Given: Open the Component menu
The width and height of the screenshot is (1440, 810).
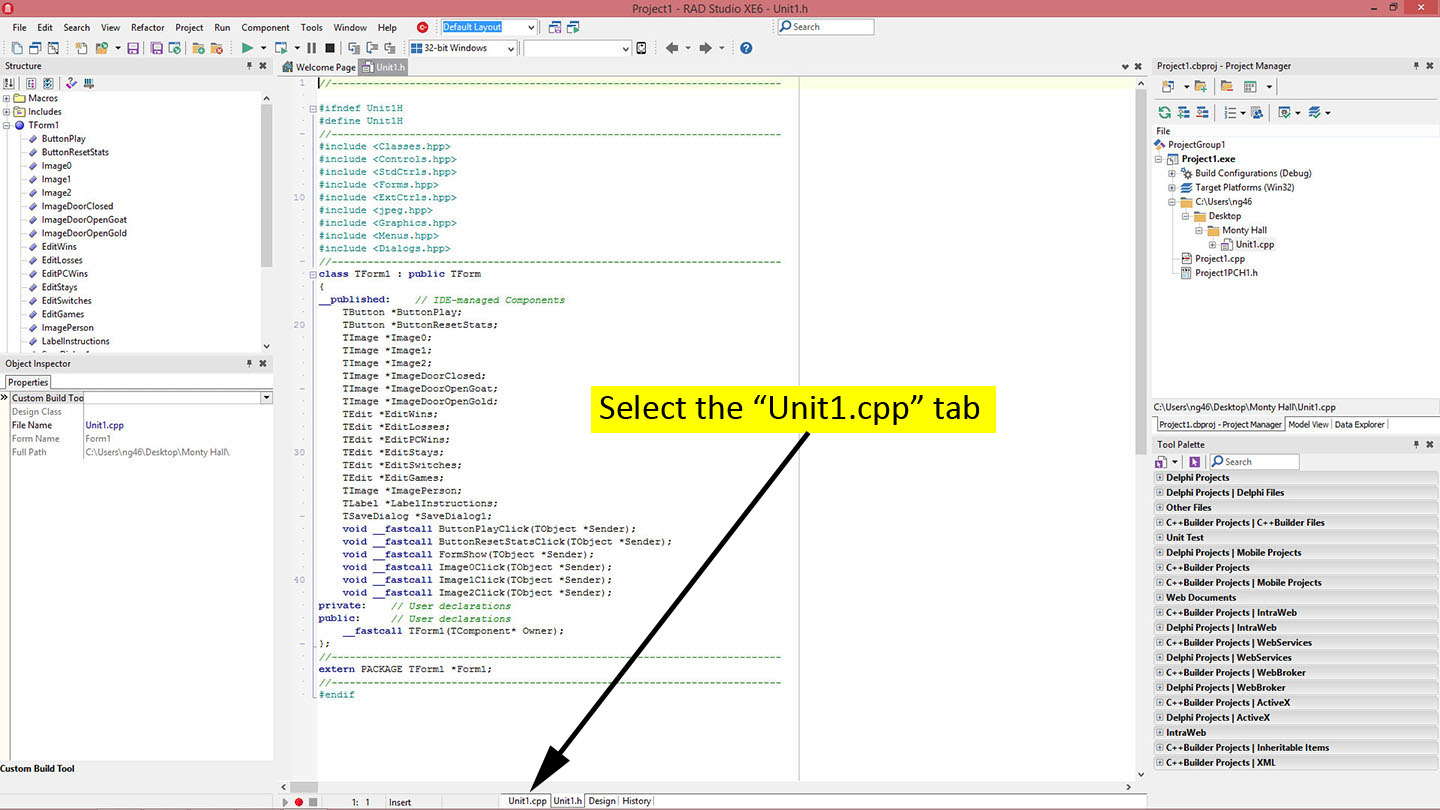Looking at the screenshot, I should [265, 27].
